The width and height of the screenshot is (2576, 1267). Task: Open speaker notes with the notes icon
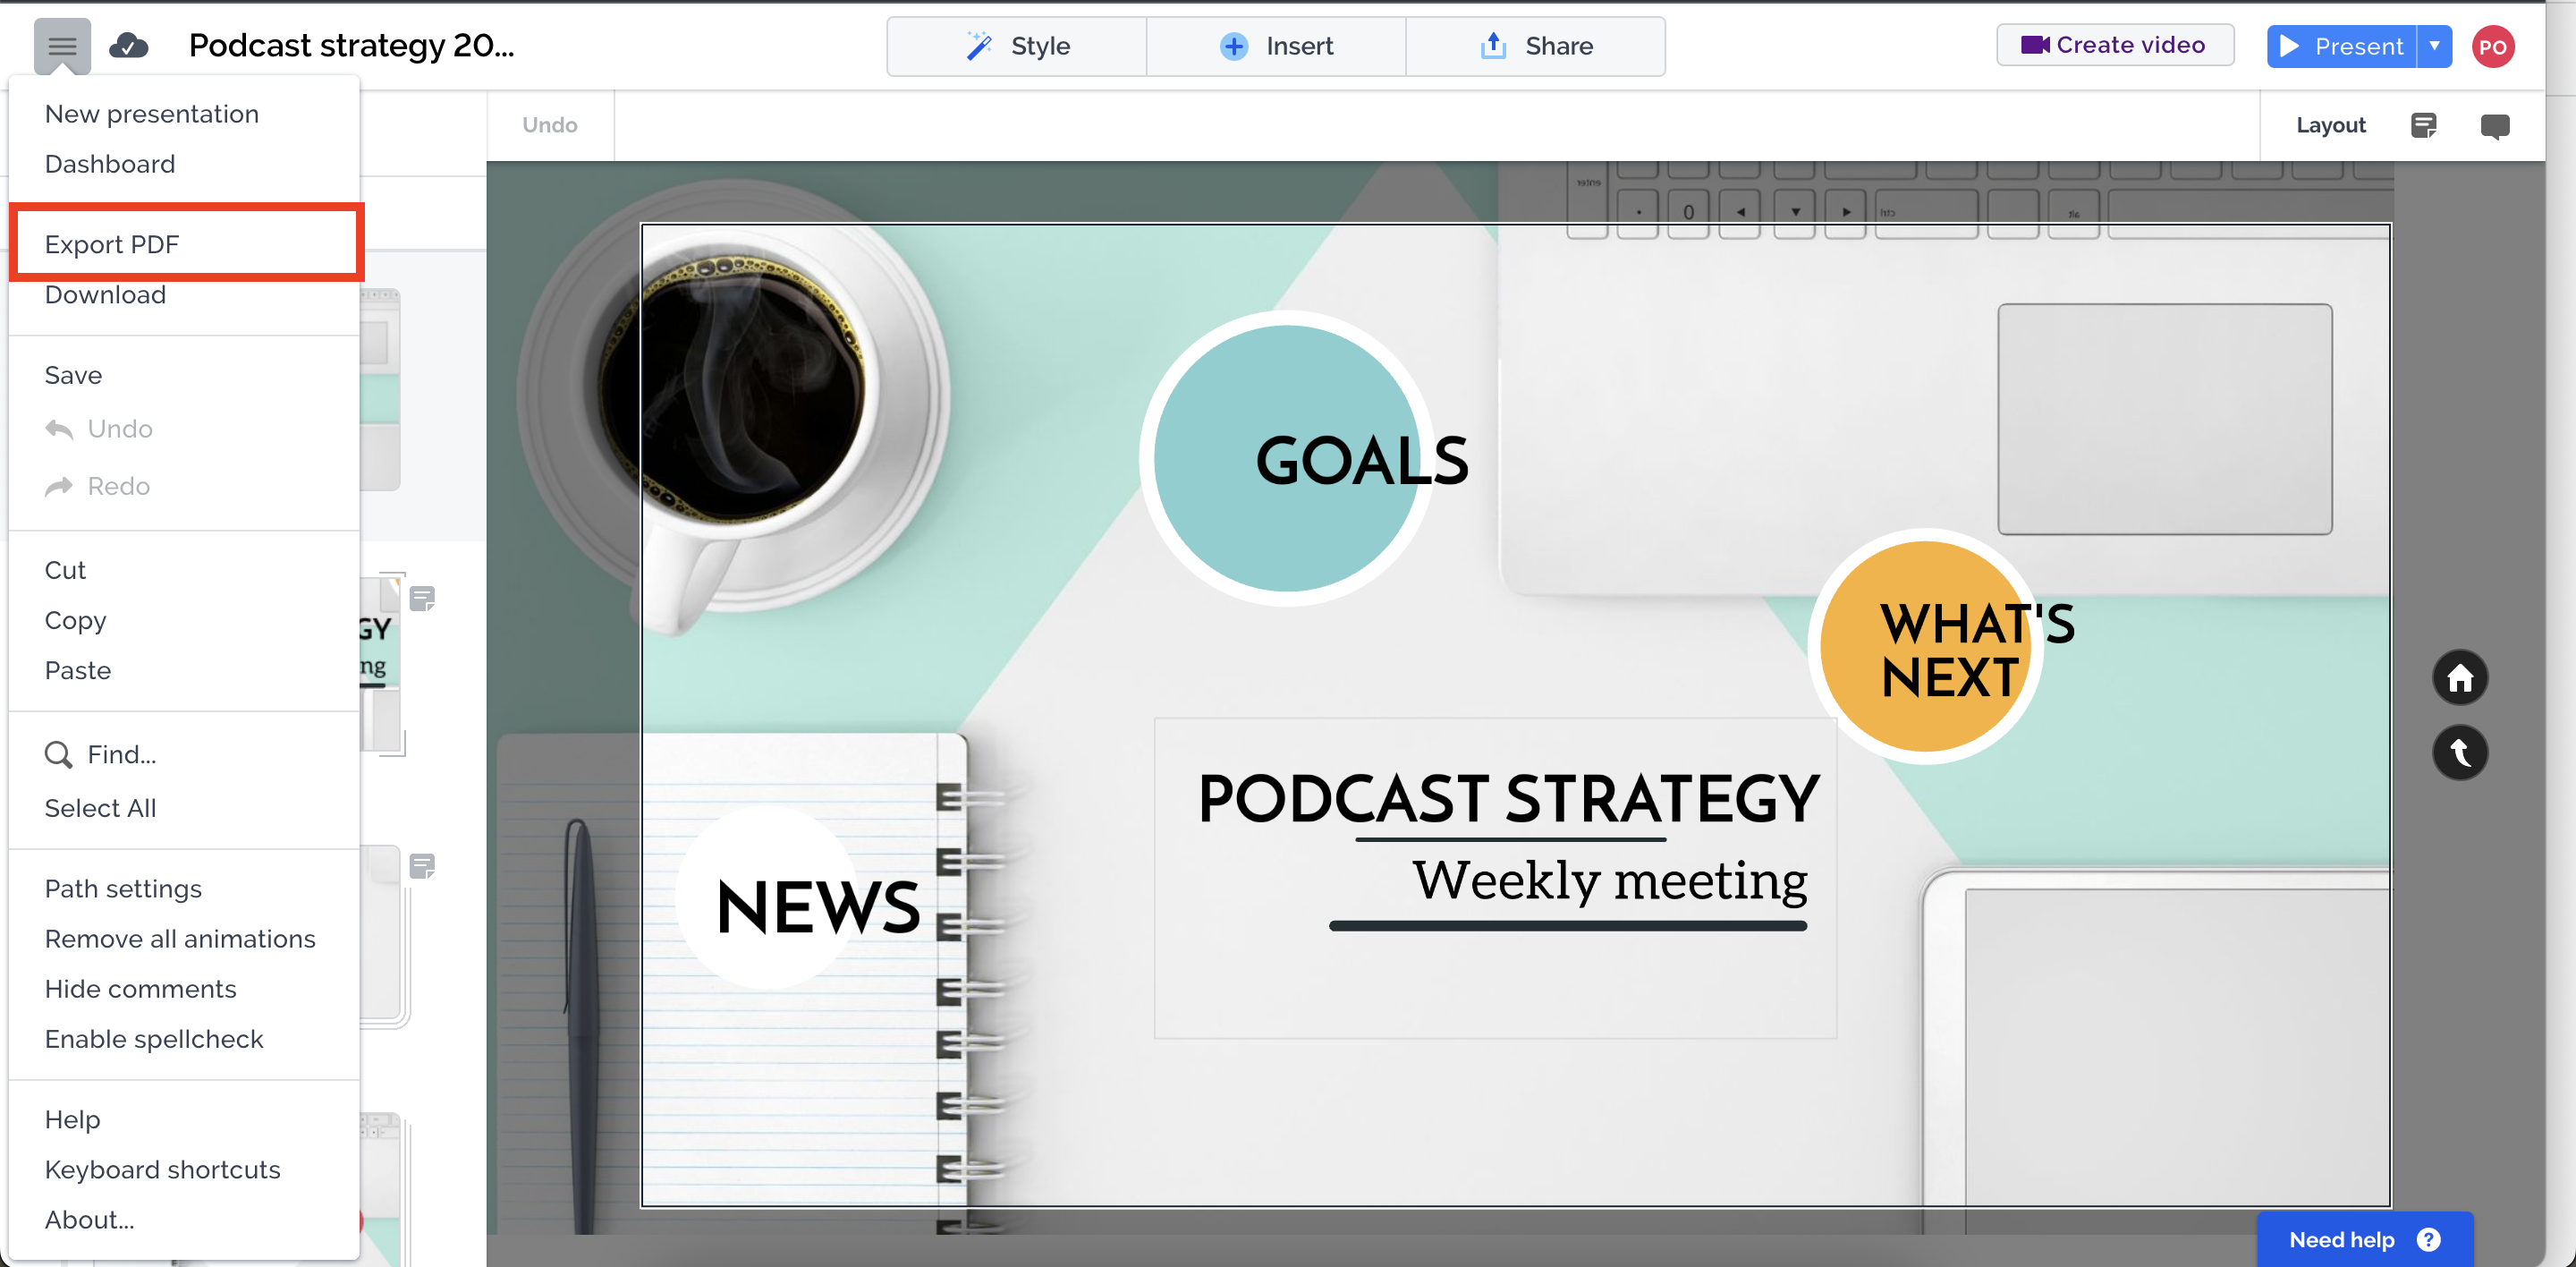click(x=2424, y=125)
